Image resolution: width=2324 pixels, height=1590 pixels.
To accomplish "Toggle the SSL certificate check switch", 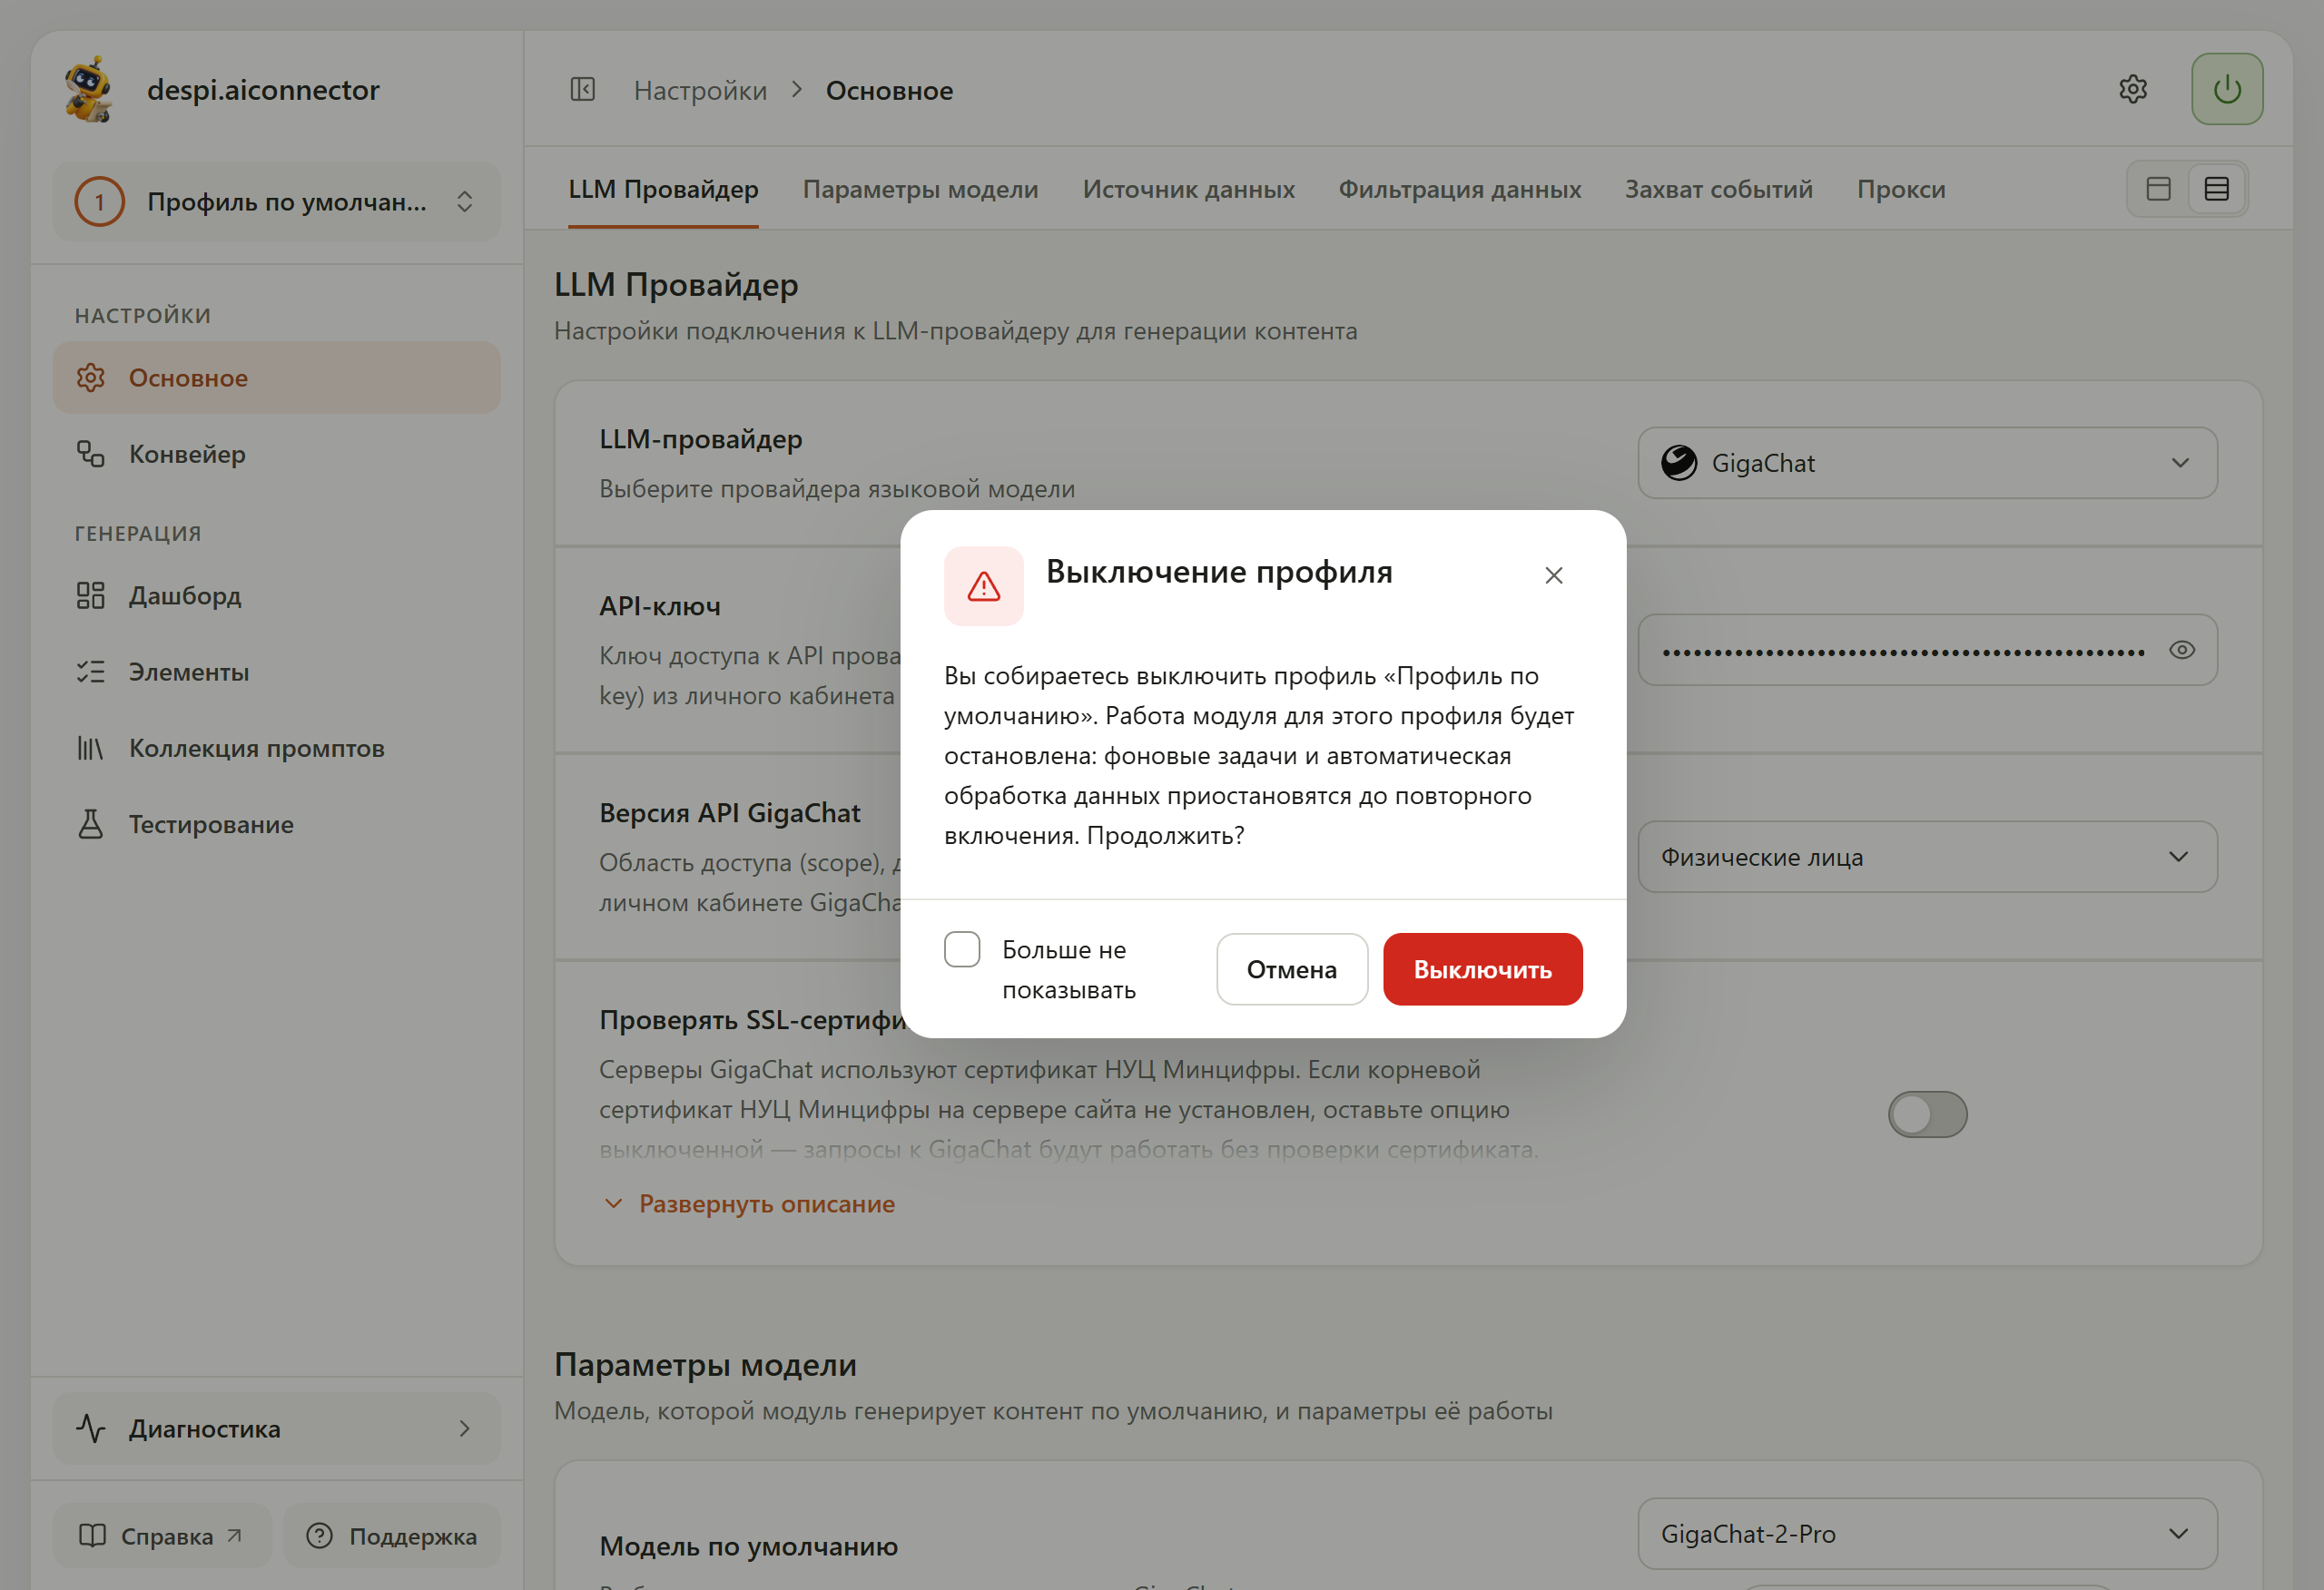I will 1927,1114.
